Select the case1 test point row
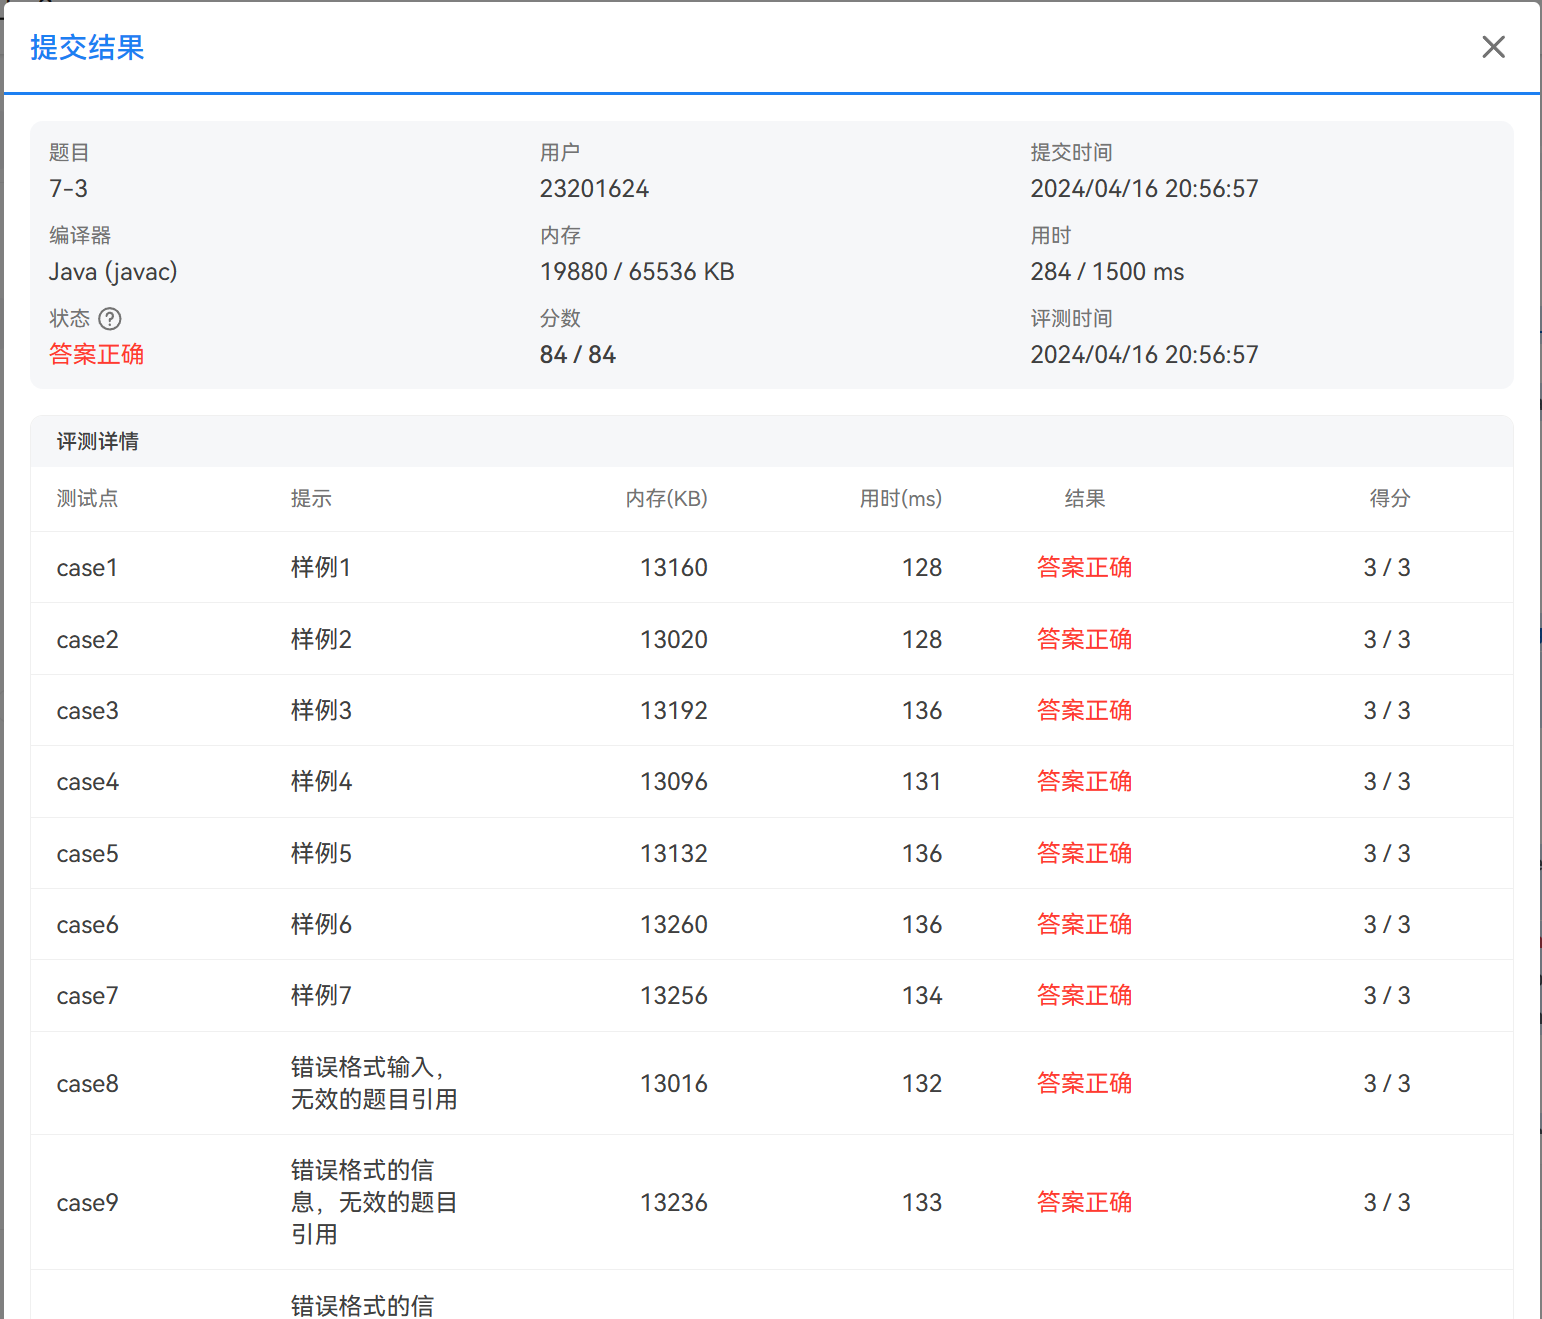The image size is (1542, 1319). tap(87, 568)
